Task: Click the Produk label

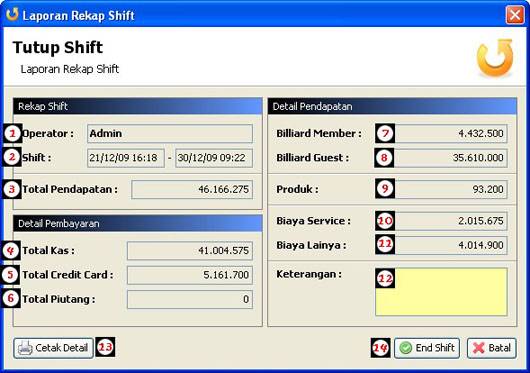Action: tap(297, 189)
